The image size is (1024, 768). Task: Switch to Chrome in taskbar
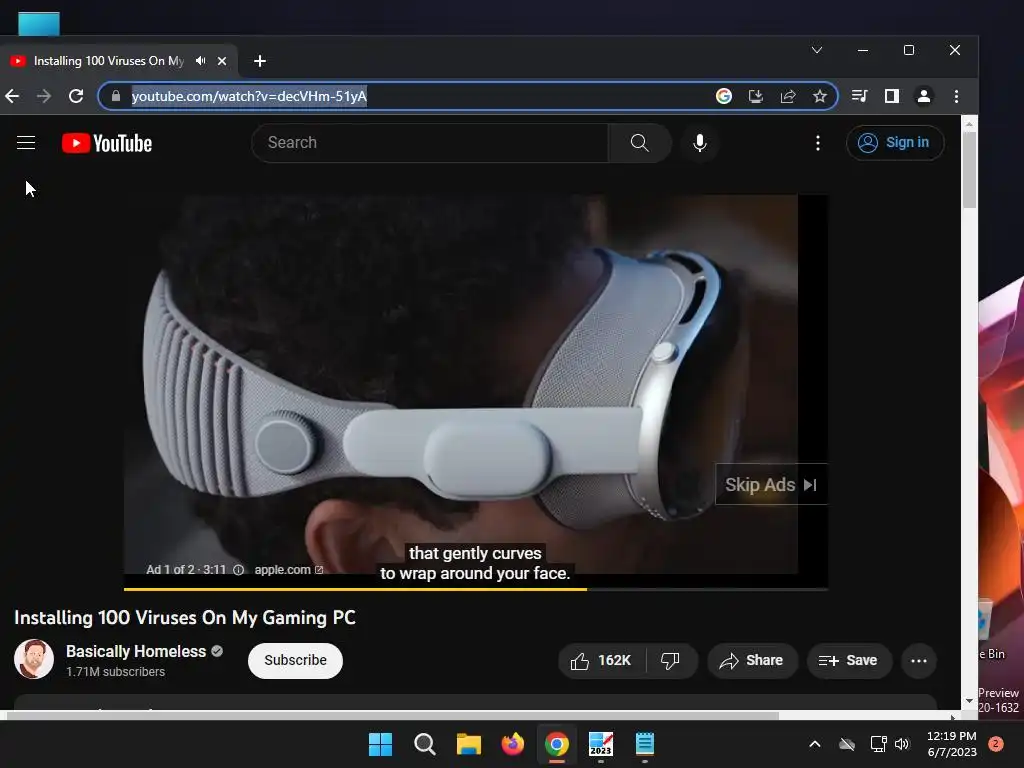pyautogui.click(x=556, y=744)
